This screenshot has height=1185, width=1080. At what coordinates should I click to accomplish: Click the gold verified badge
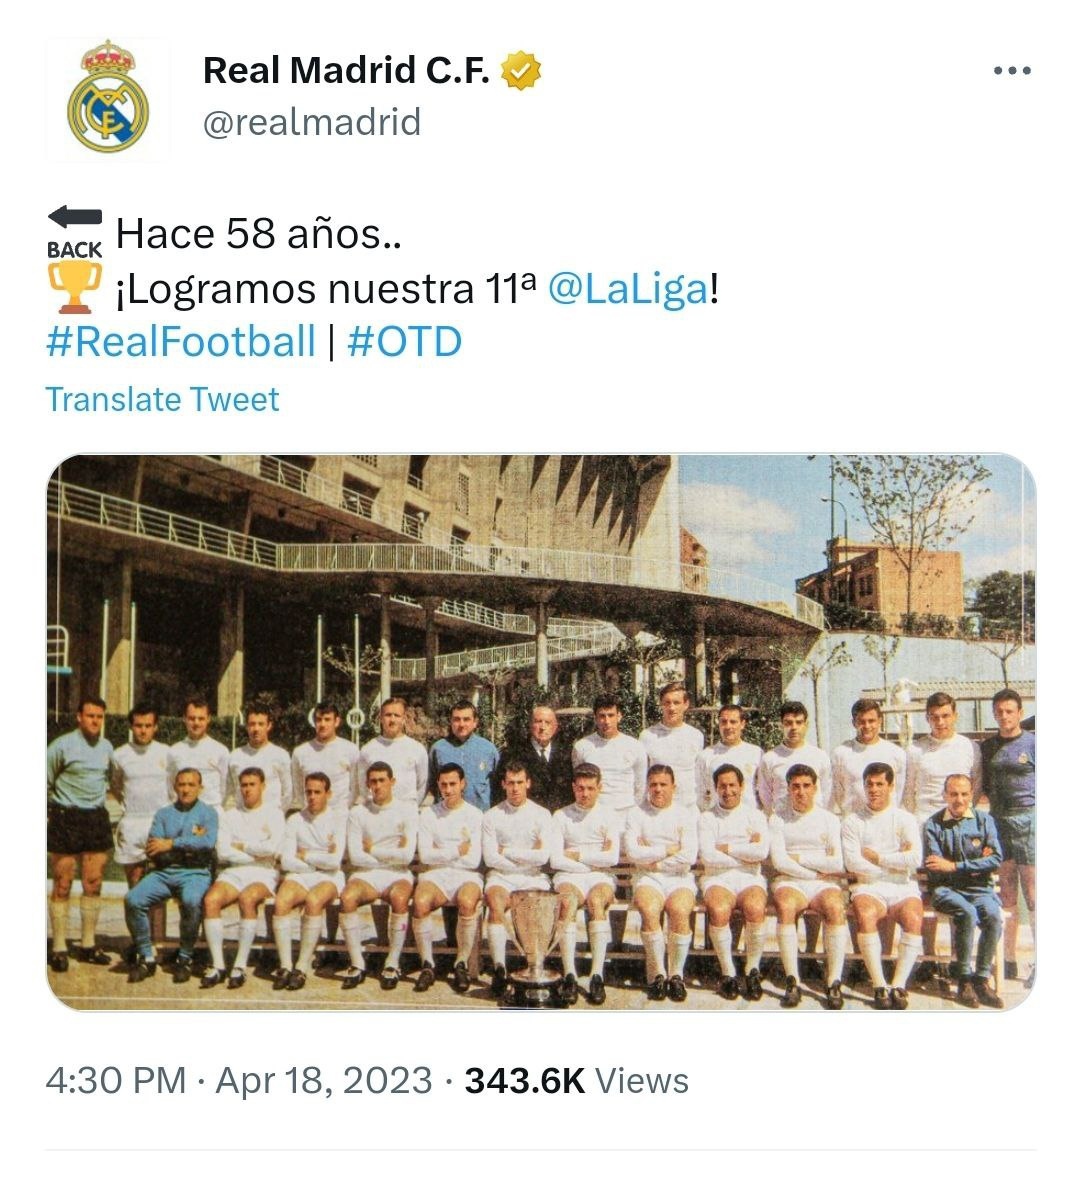pos(521,71)
